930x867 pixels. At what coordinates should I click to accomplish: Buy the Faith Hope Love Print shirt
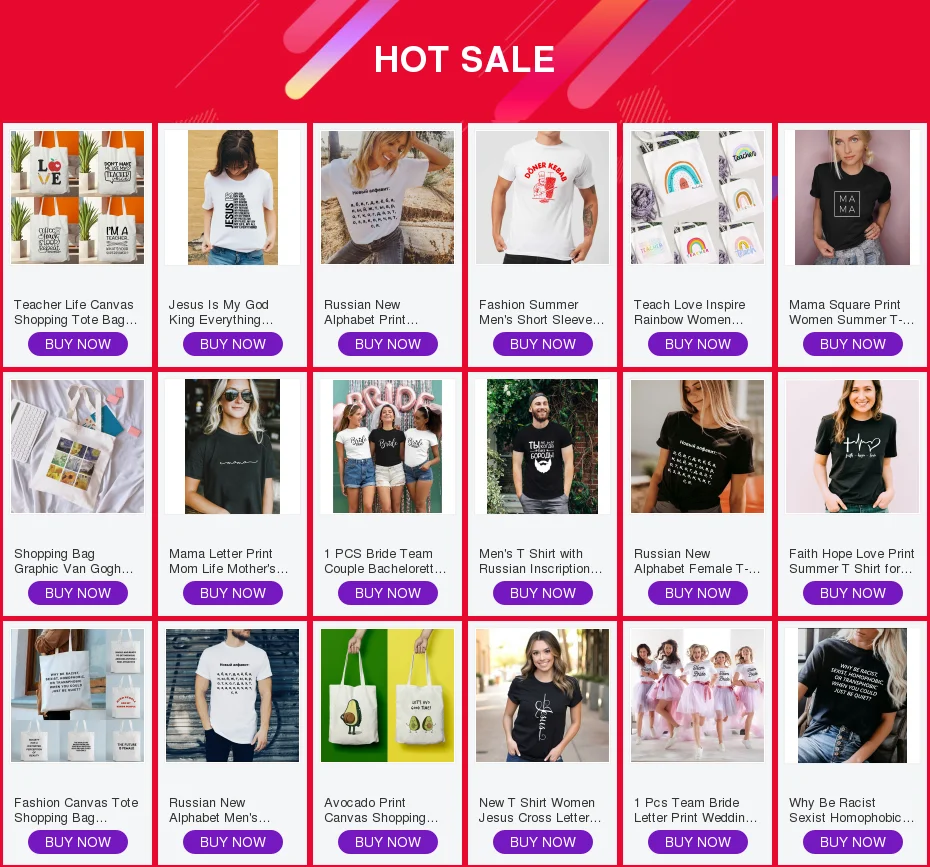coord(852,593)
